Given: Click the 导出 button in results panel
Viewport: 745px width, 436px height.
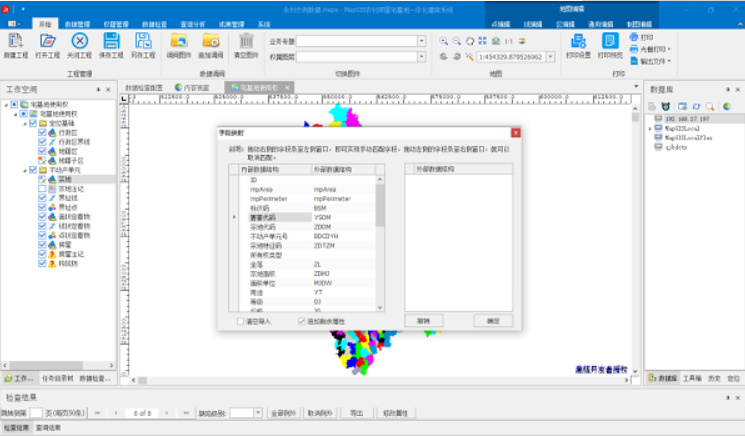Looking at the screenshot, I should 355,412.
